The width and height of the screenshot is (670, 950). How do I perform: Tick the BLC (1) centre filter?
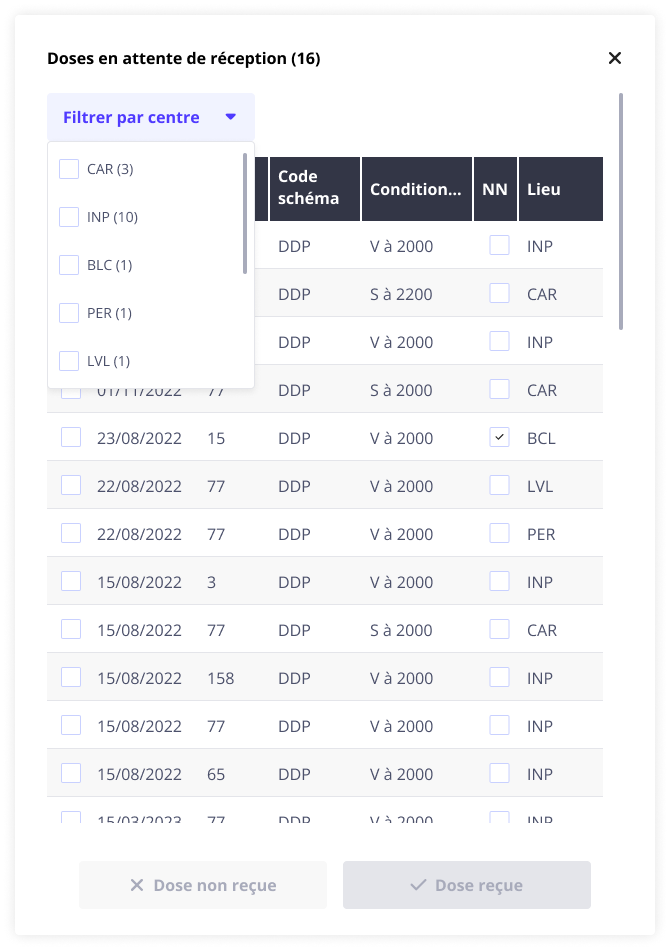[69, 265]
